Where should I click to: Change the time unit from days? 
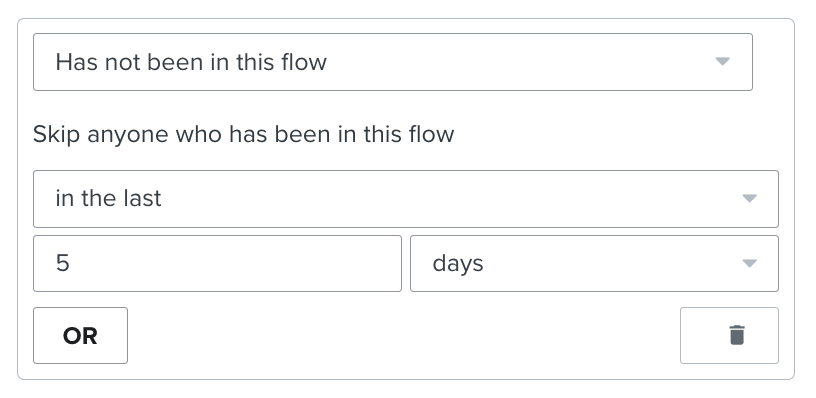tap(594, 263)
